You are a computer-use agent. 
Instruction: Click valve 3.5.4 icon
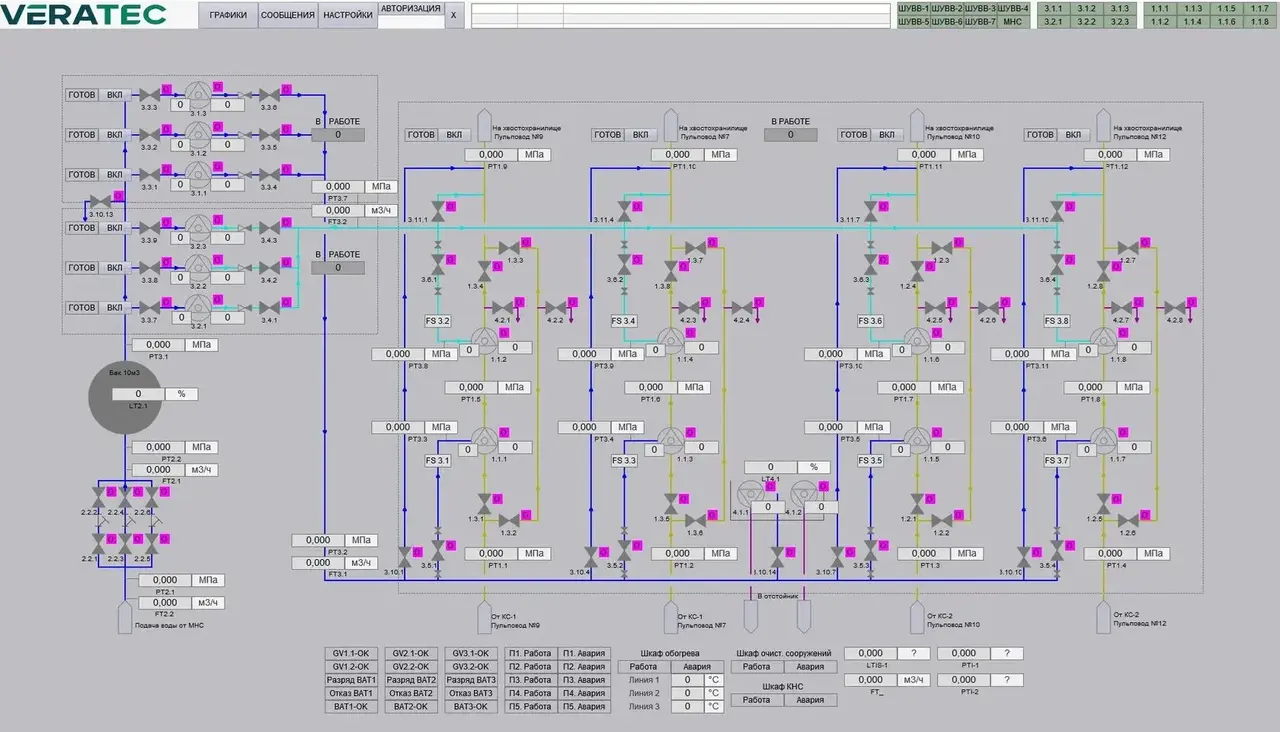[x=1057, y=552]
